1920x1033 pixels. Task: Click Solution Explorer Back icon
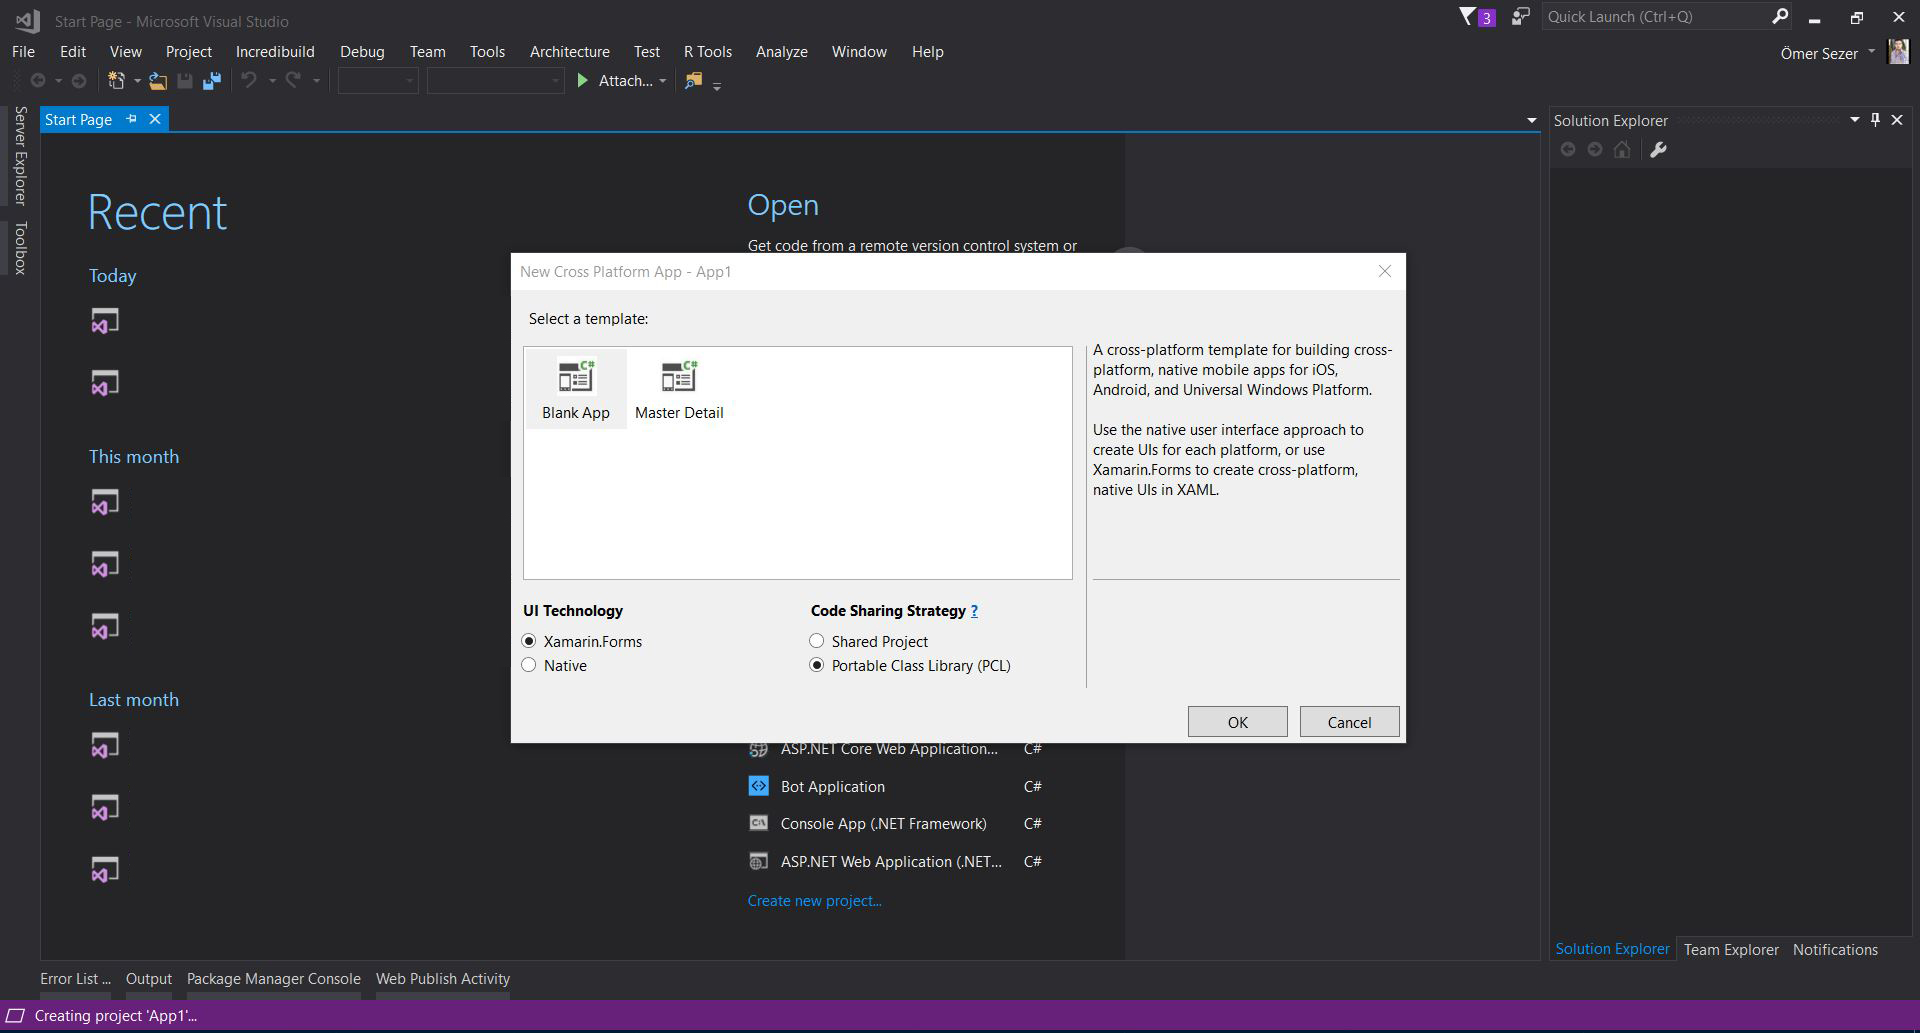click(x=1568, y=150)
